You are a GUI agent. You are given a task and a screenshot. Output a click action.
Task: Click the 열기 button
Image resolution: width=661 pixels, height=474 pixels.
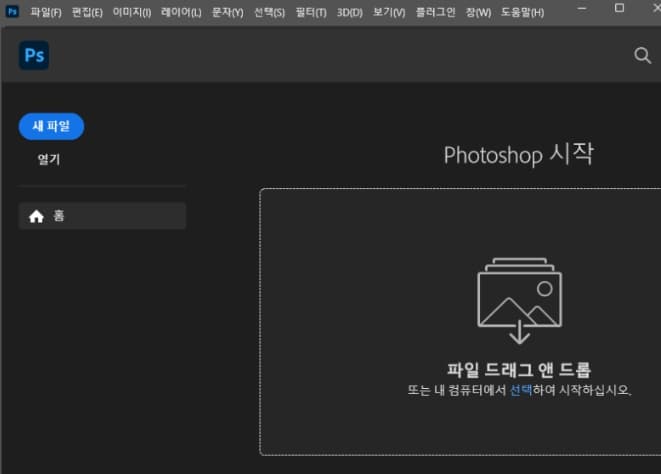49,159
